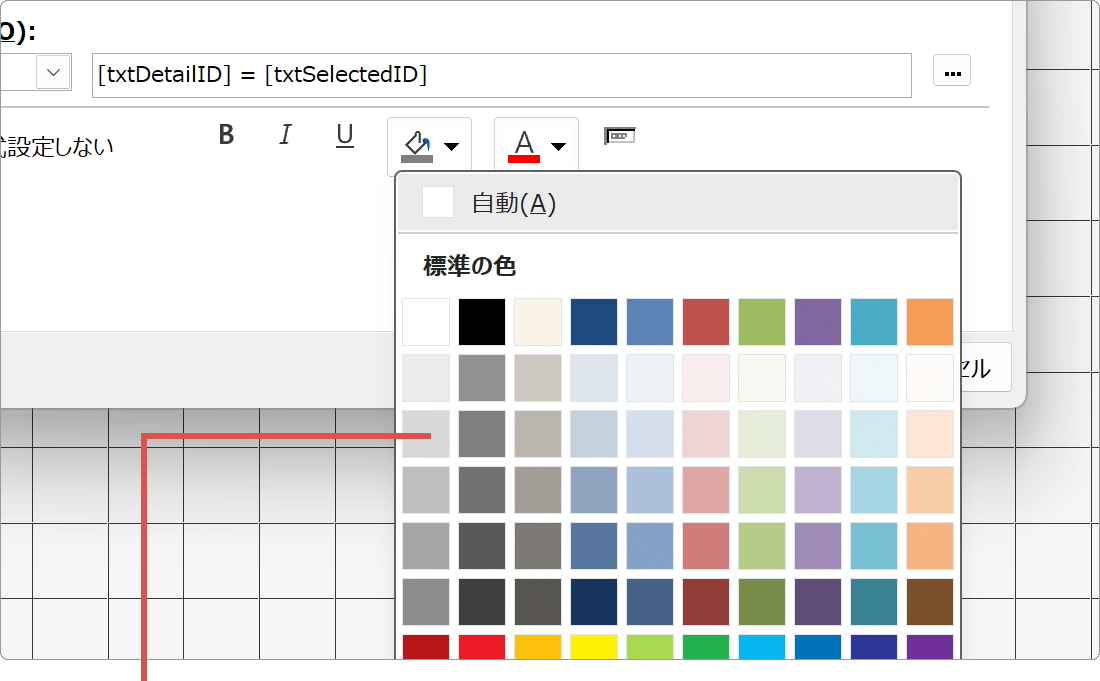This screenshot has width=1100, height=681.
Task: Open the fill color dropdown arrow
Action: point(450,145)
